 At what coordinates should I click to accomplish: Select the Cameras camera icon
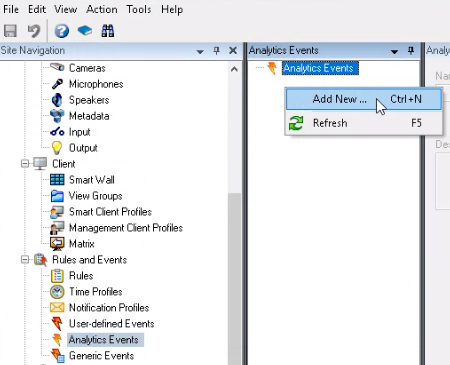57,67
